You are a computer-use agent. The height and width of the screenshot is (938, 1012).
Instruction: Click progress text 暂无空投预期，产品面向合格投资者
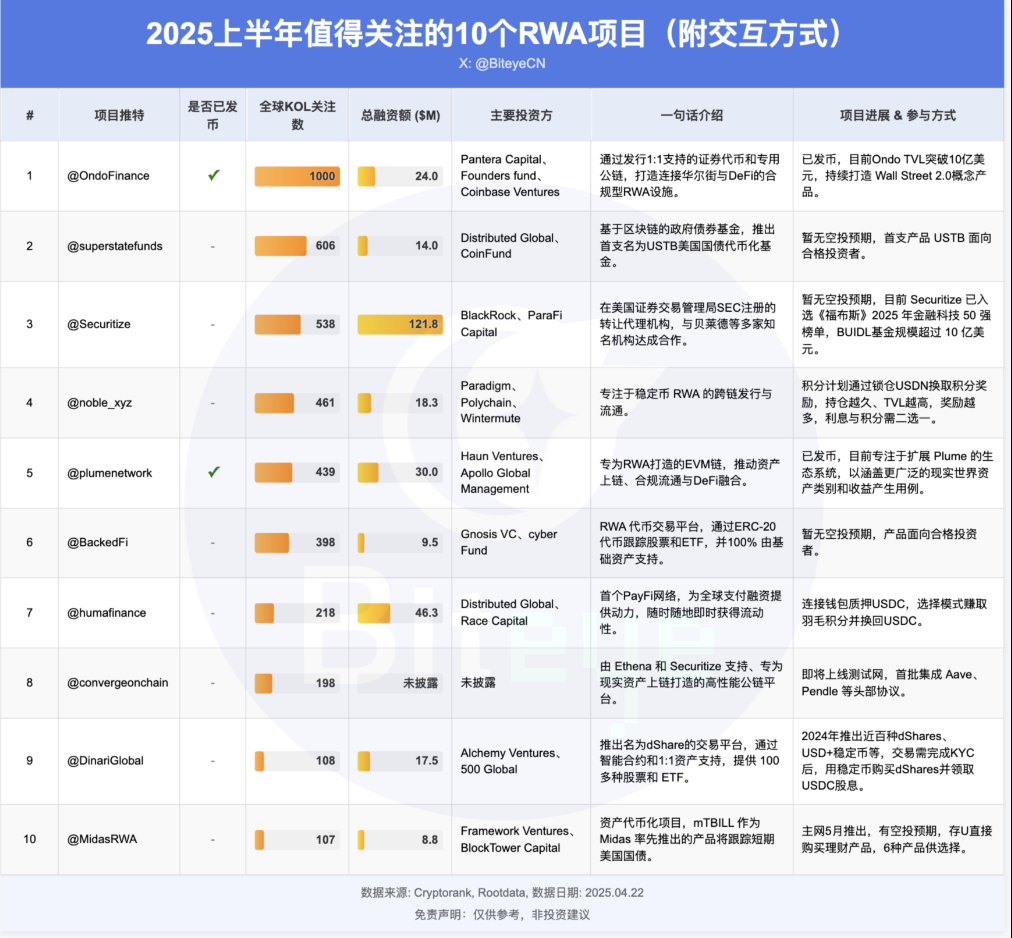coord(889,542)
